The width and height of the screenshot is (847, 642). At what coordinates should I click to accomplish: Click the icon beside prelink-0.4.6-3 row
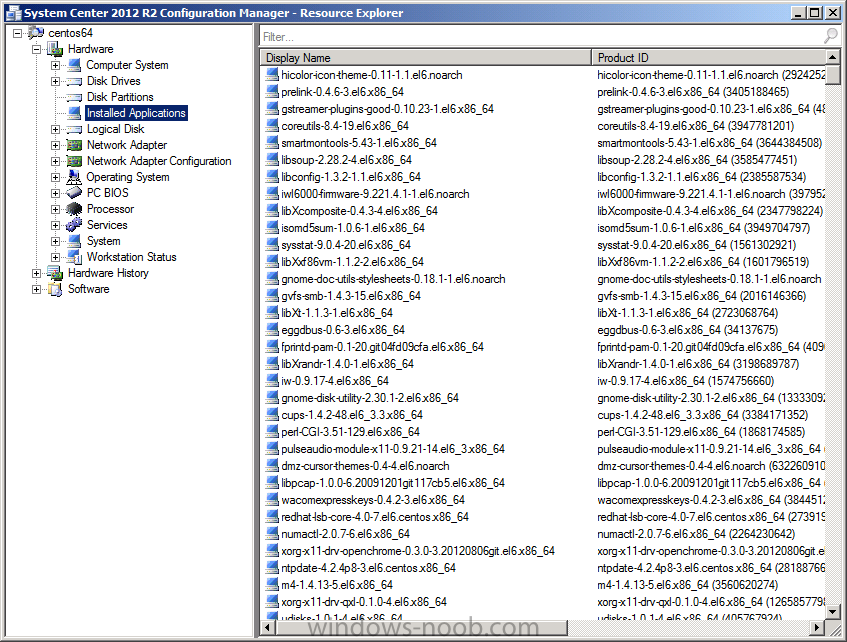272,92
